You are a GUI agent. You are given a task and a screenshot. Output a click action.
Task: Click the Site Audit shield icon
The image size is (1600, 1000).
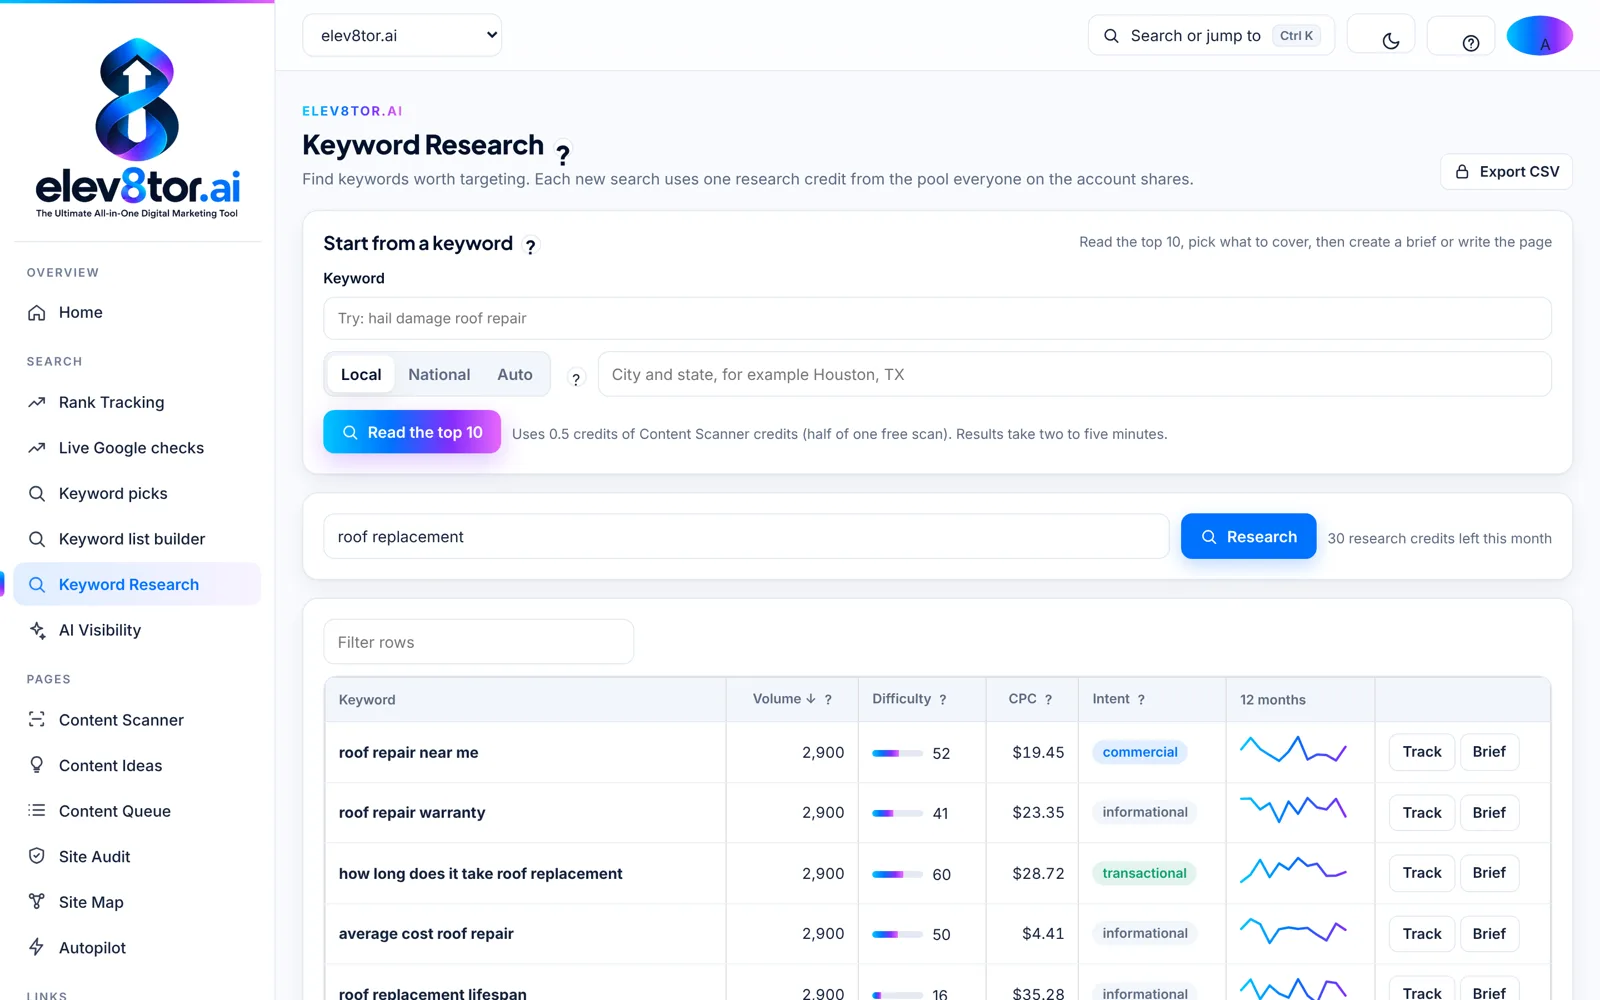(37, 856)
